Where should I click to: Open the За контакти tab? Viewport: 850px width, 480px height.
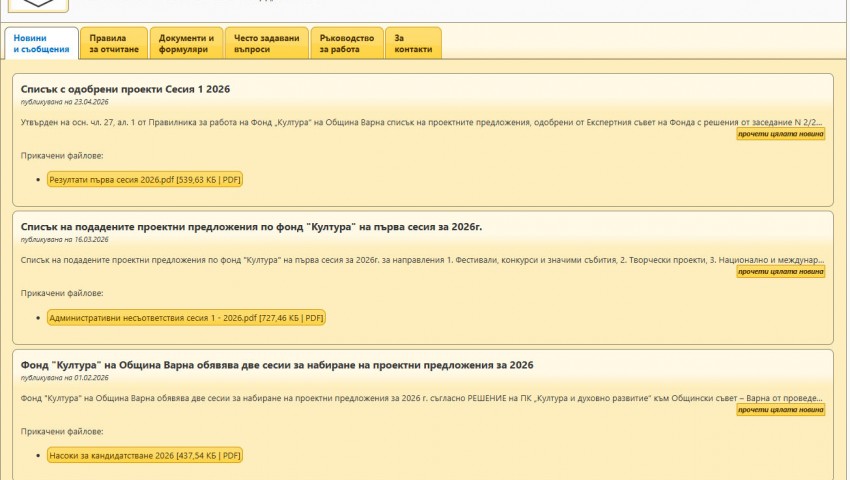point(413,43)
